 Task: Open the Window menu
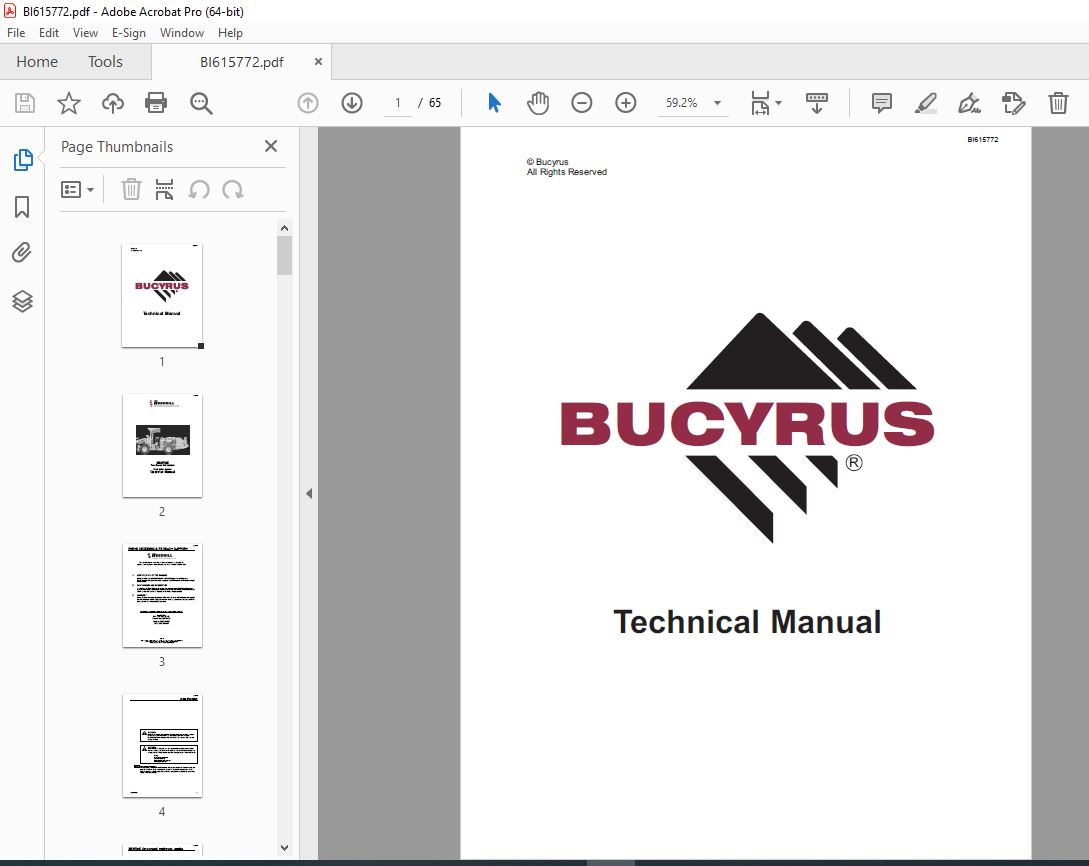(x=182, y=33)
